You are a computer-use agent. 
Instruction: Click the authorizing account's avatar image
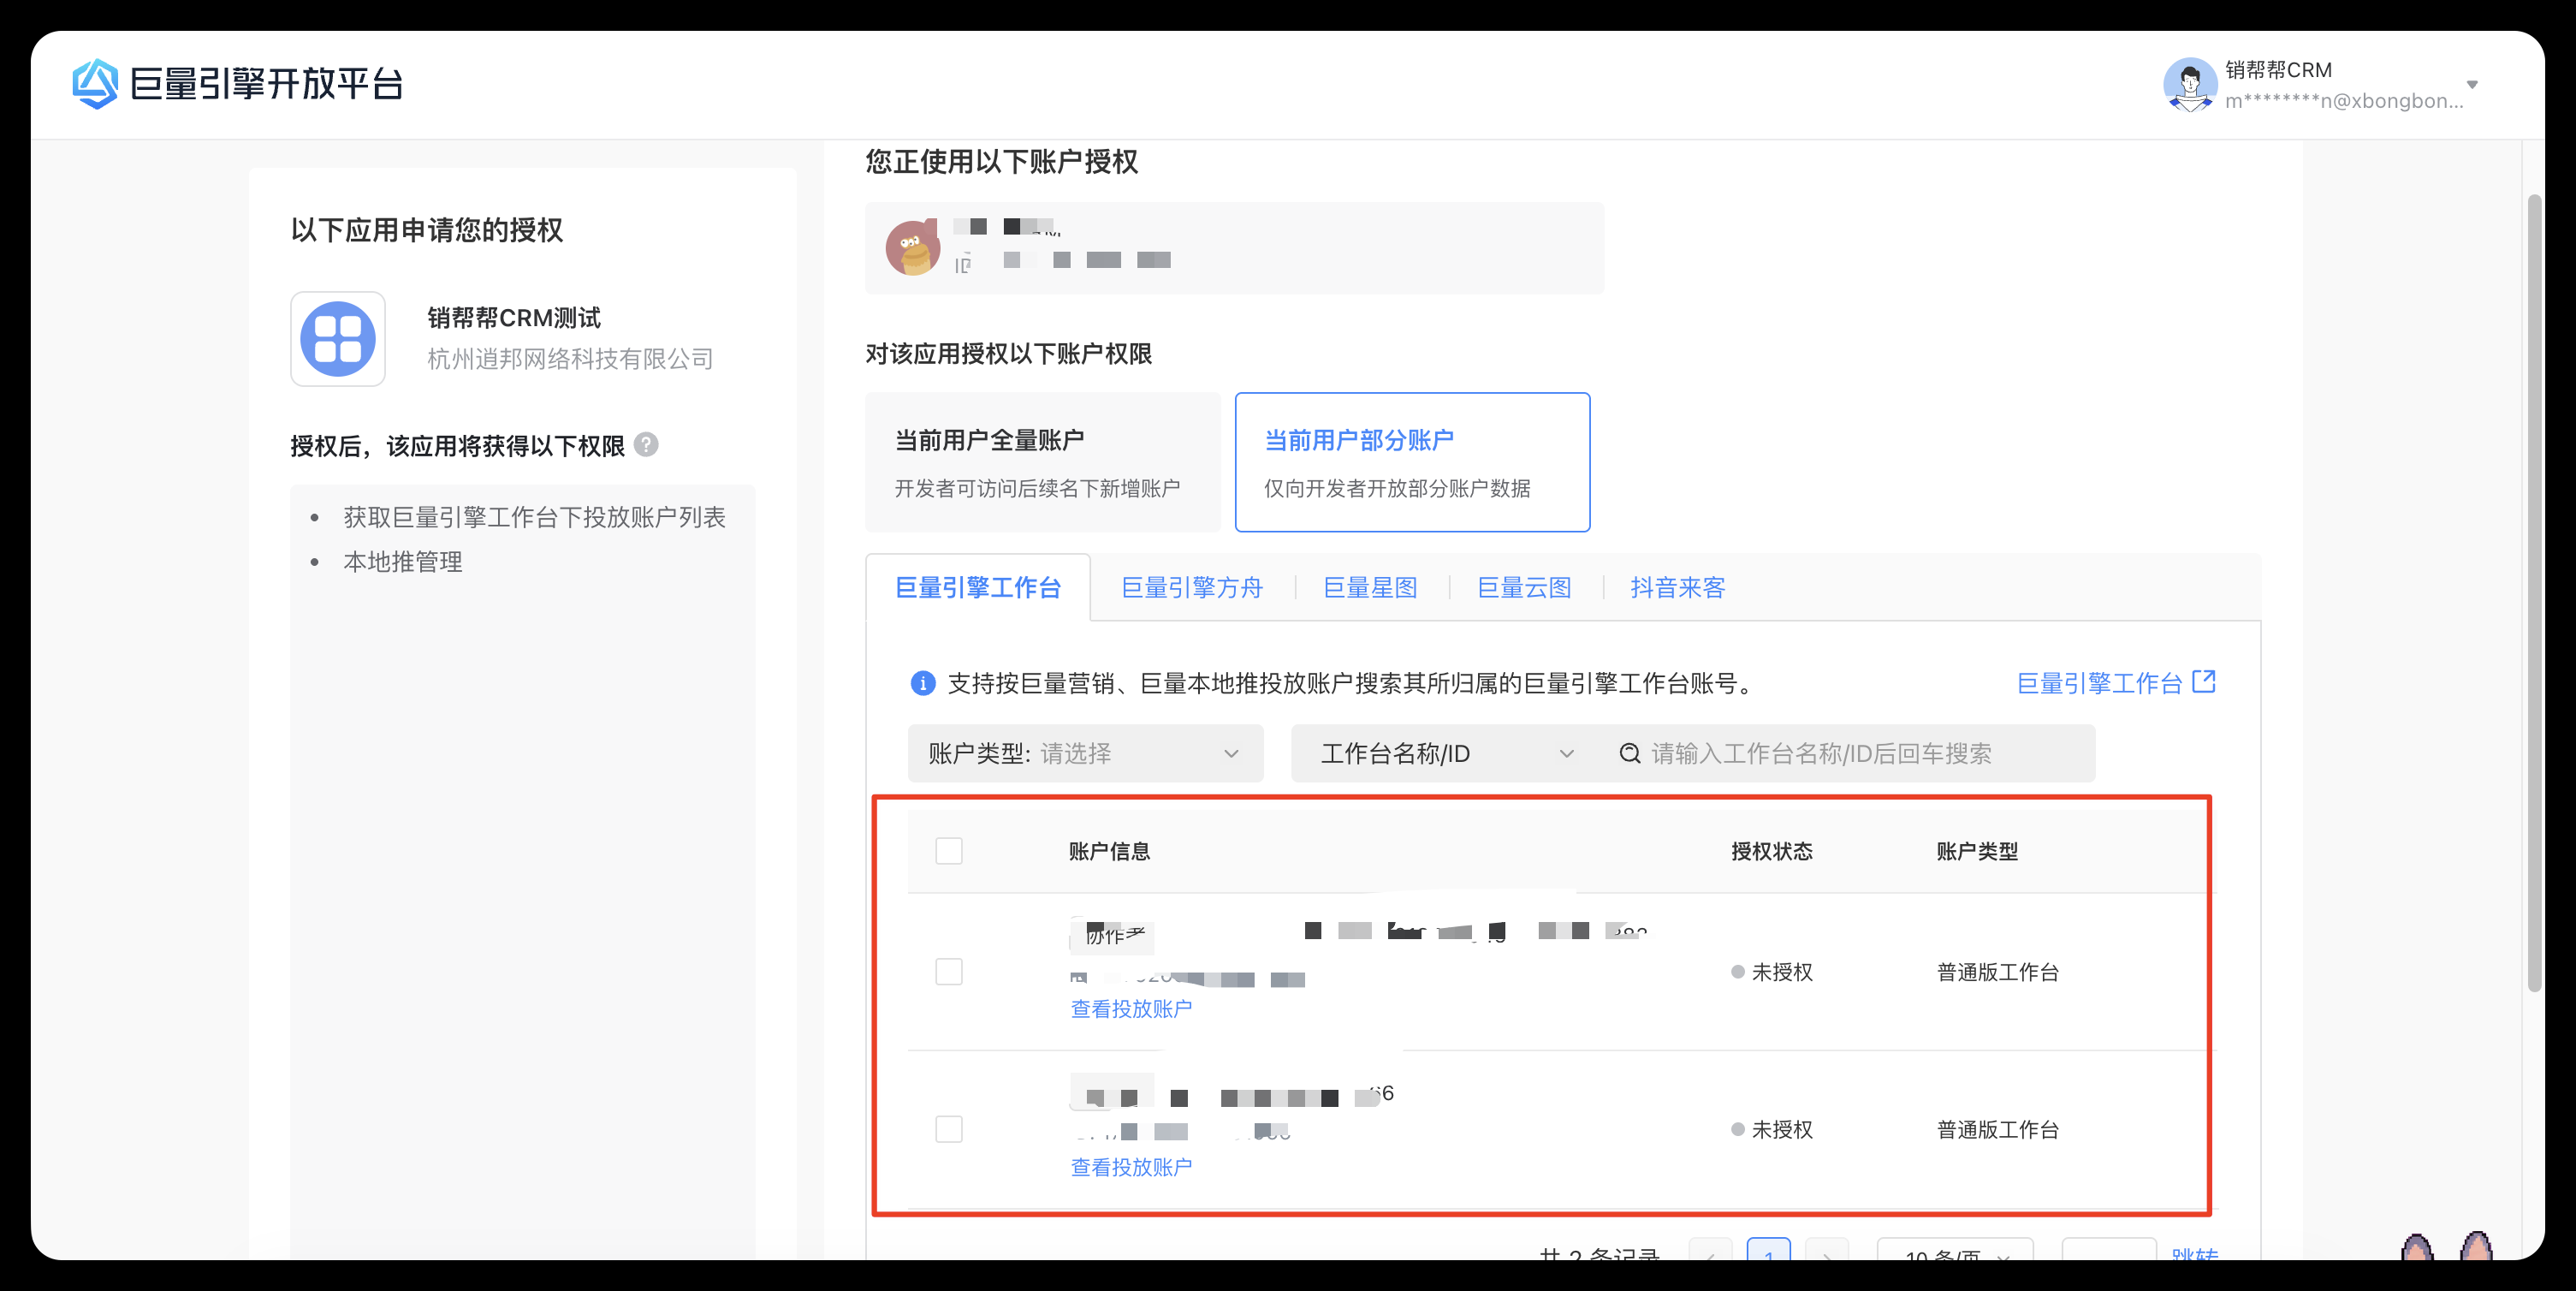(x=913, y=248)
